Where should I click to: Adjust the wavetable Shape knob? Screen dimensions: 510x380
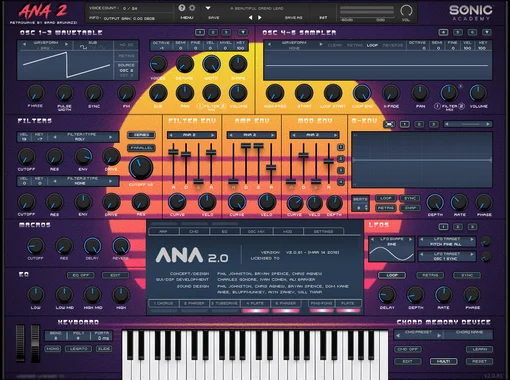point(238,64)
